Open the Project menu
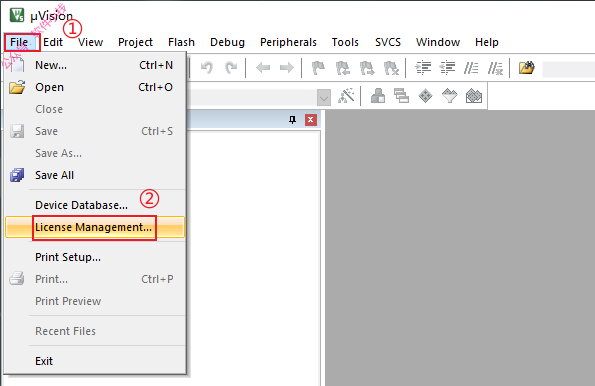 (135, 42)
